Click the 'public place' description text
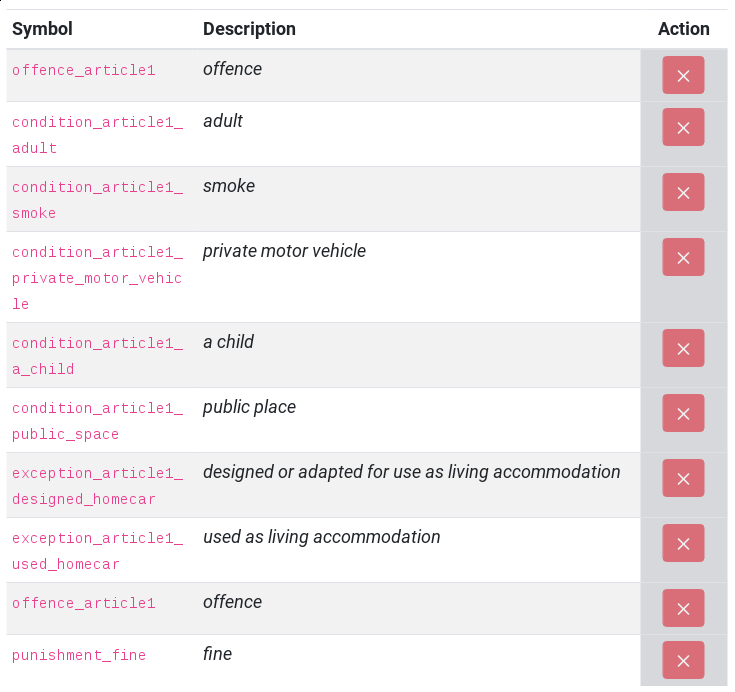 249,407
